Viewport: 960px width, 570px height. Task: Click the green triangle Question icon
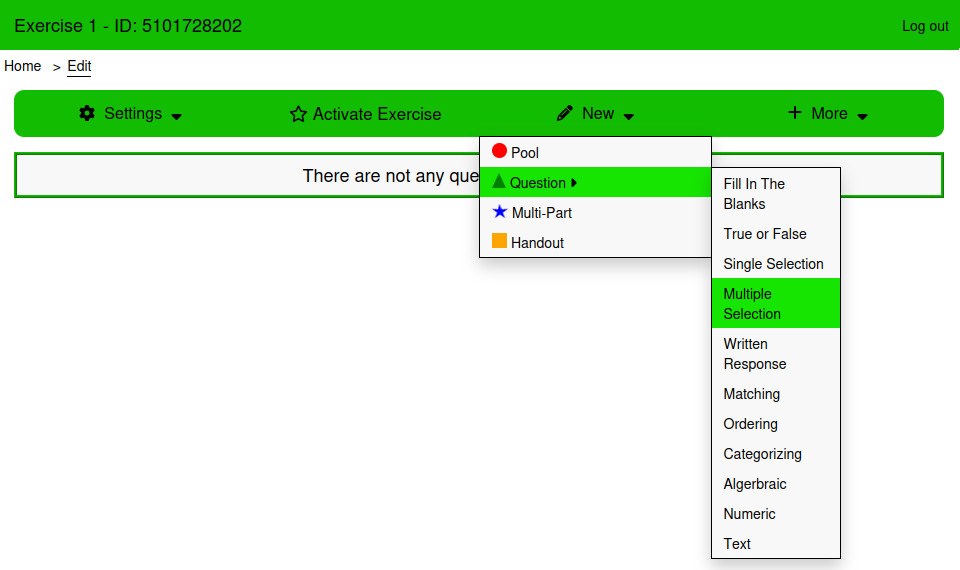pyautogui.click(x=499, y=182)
